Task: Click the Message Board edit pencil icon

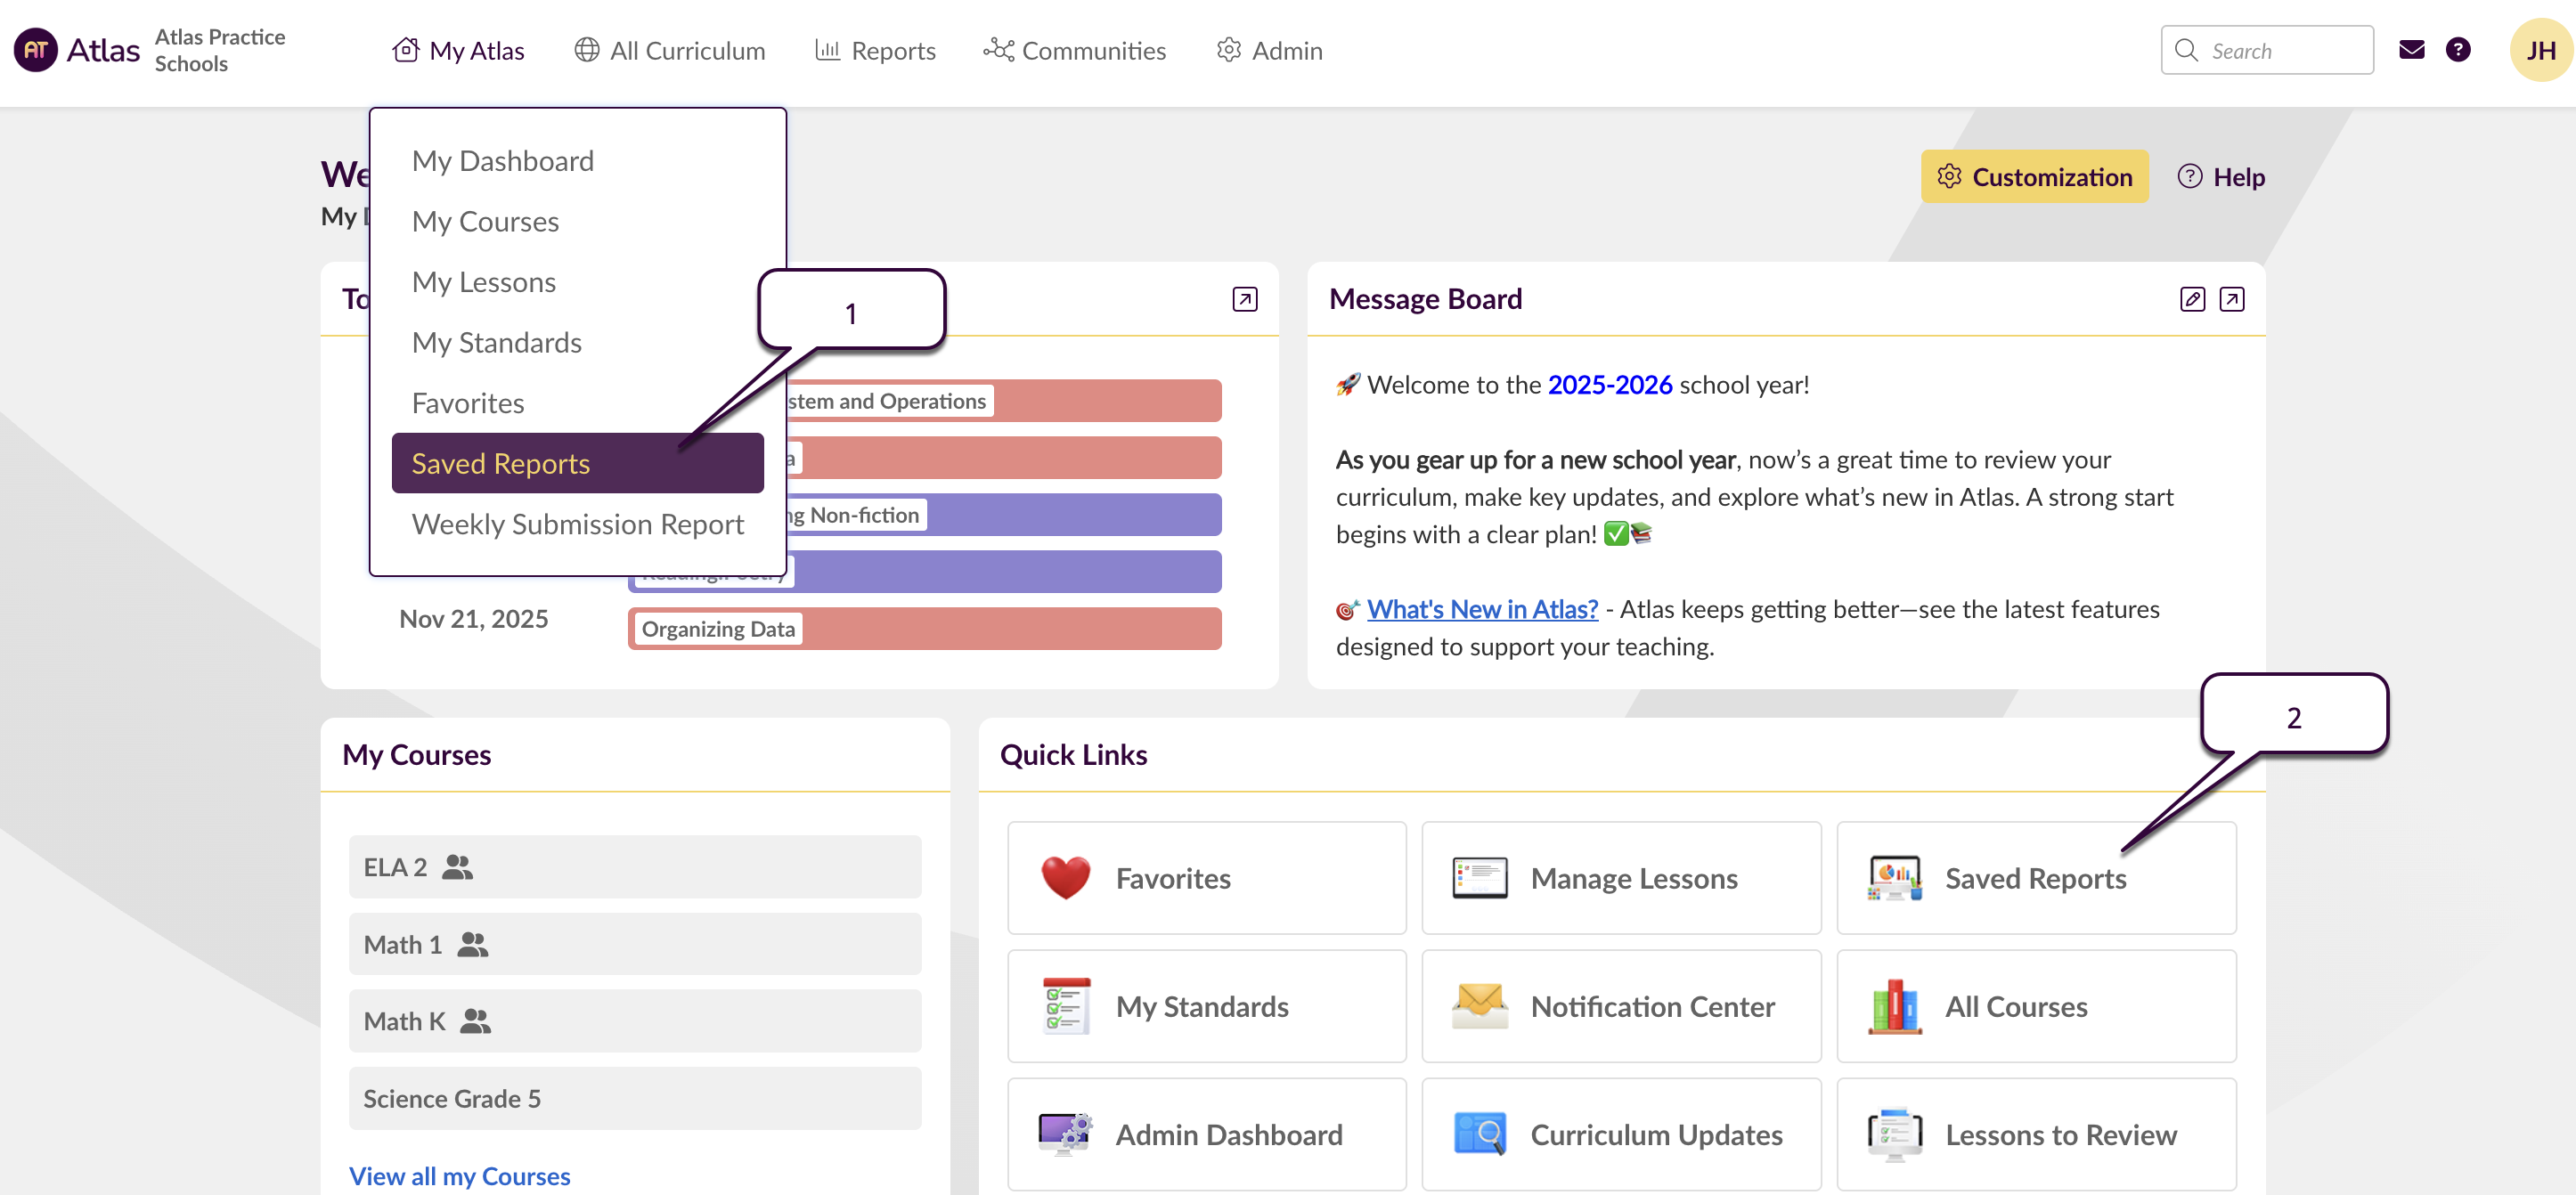Action: tap(2191, 299)
